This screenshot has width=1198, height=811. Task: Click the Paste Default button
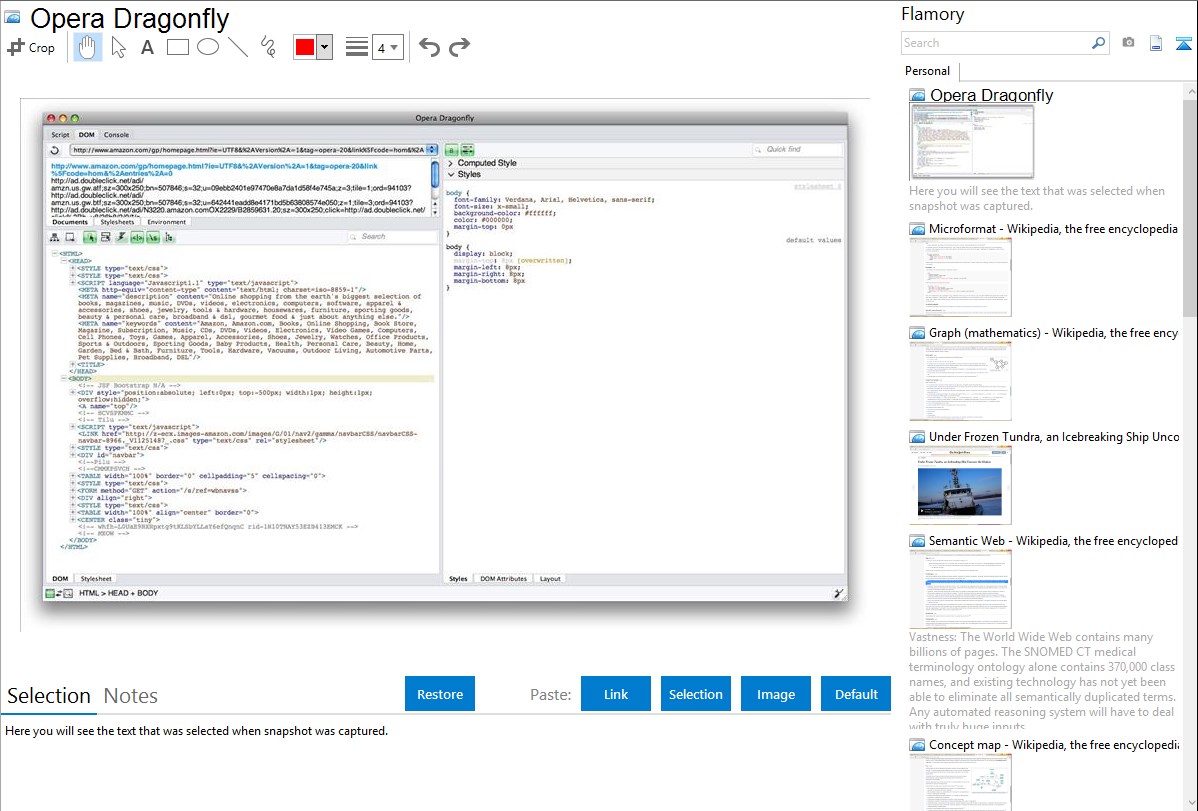(856, 694)
